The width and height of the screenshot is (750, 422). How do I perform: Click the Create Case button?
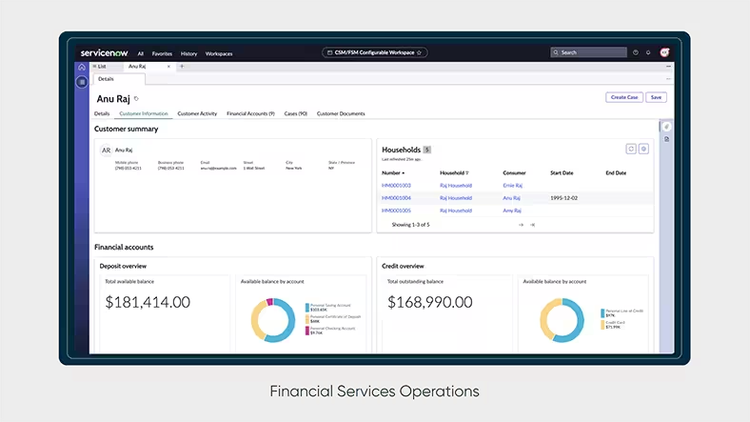[x=624, y=97]
